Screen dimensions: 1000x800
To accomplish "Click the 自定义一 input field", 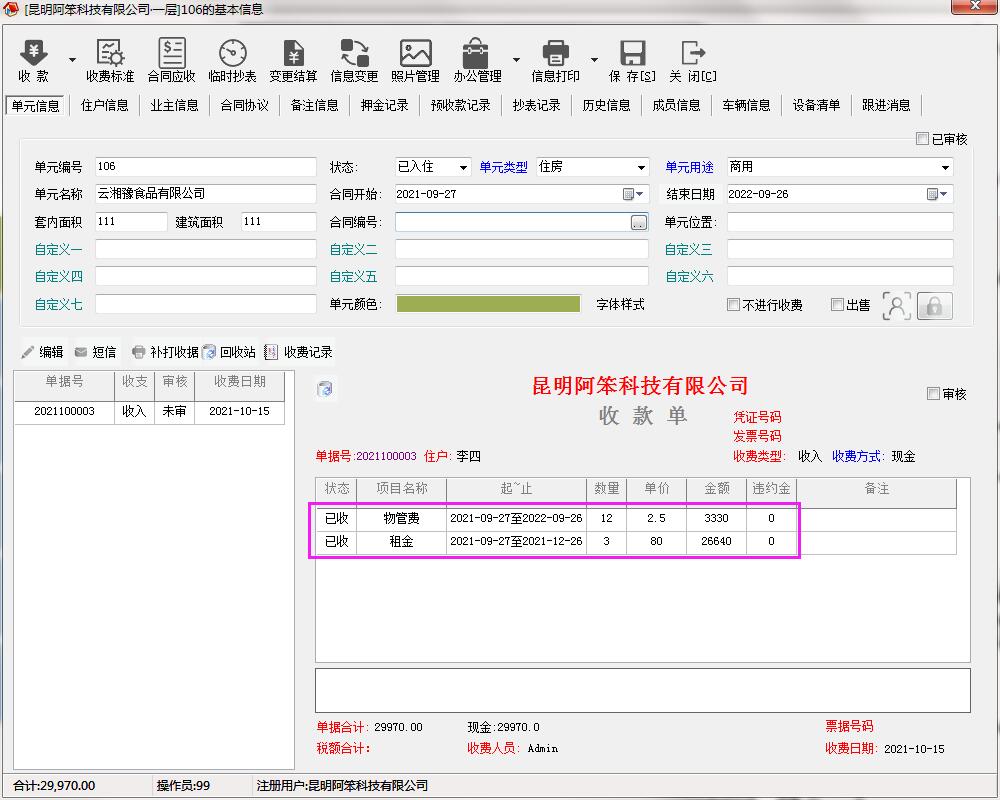I will click(205, 249).
